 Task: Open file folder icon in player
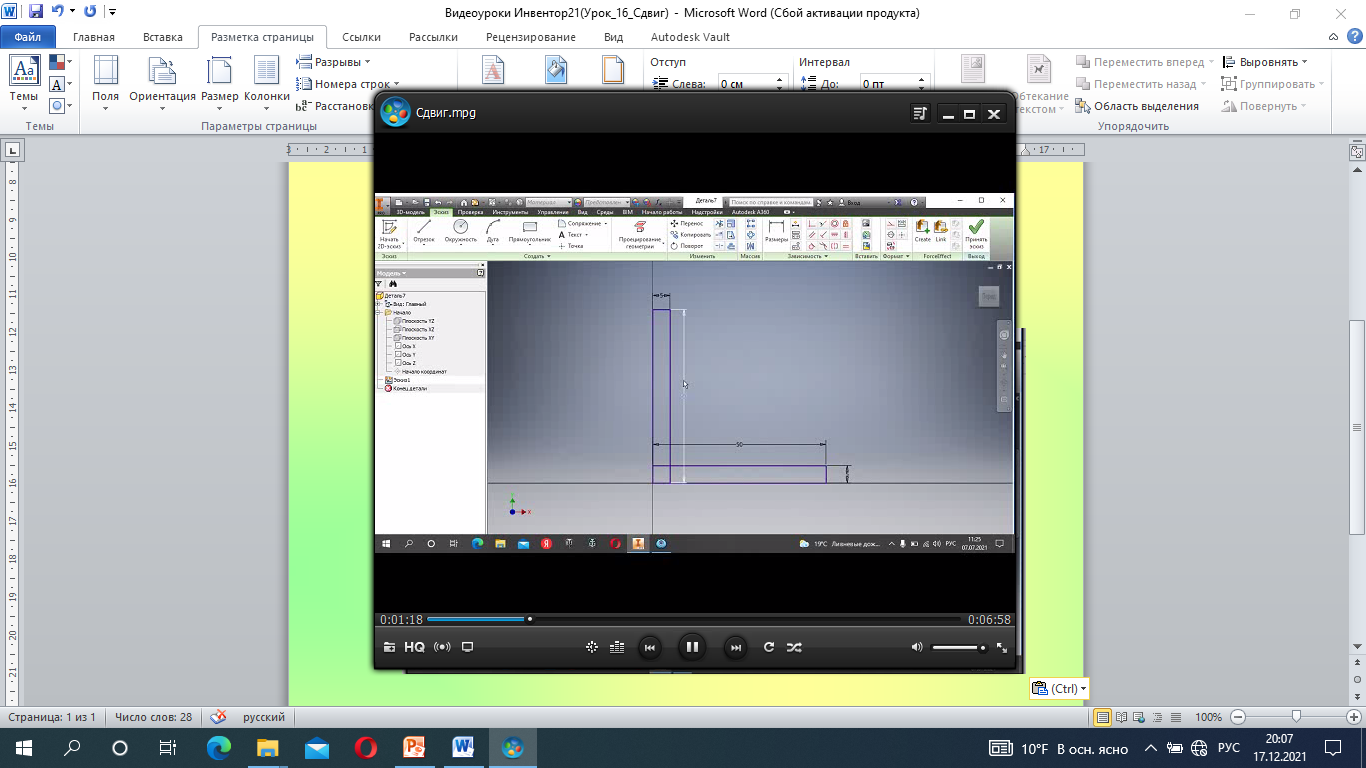coord(390,647)
